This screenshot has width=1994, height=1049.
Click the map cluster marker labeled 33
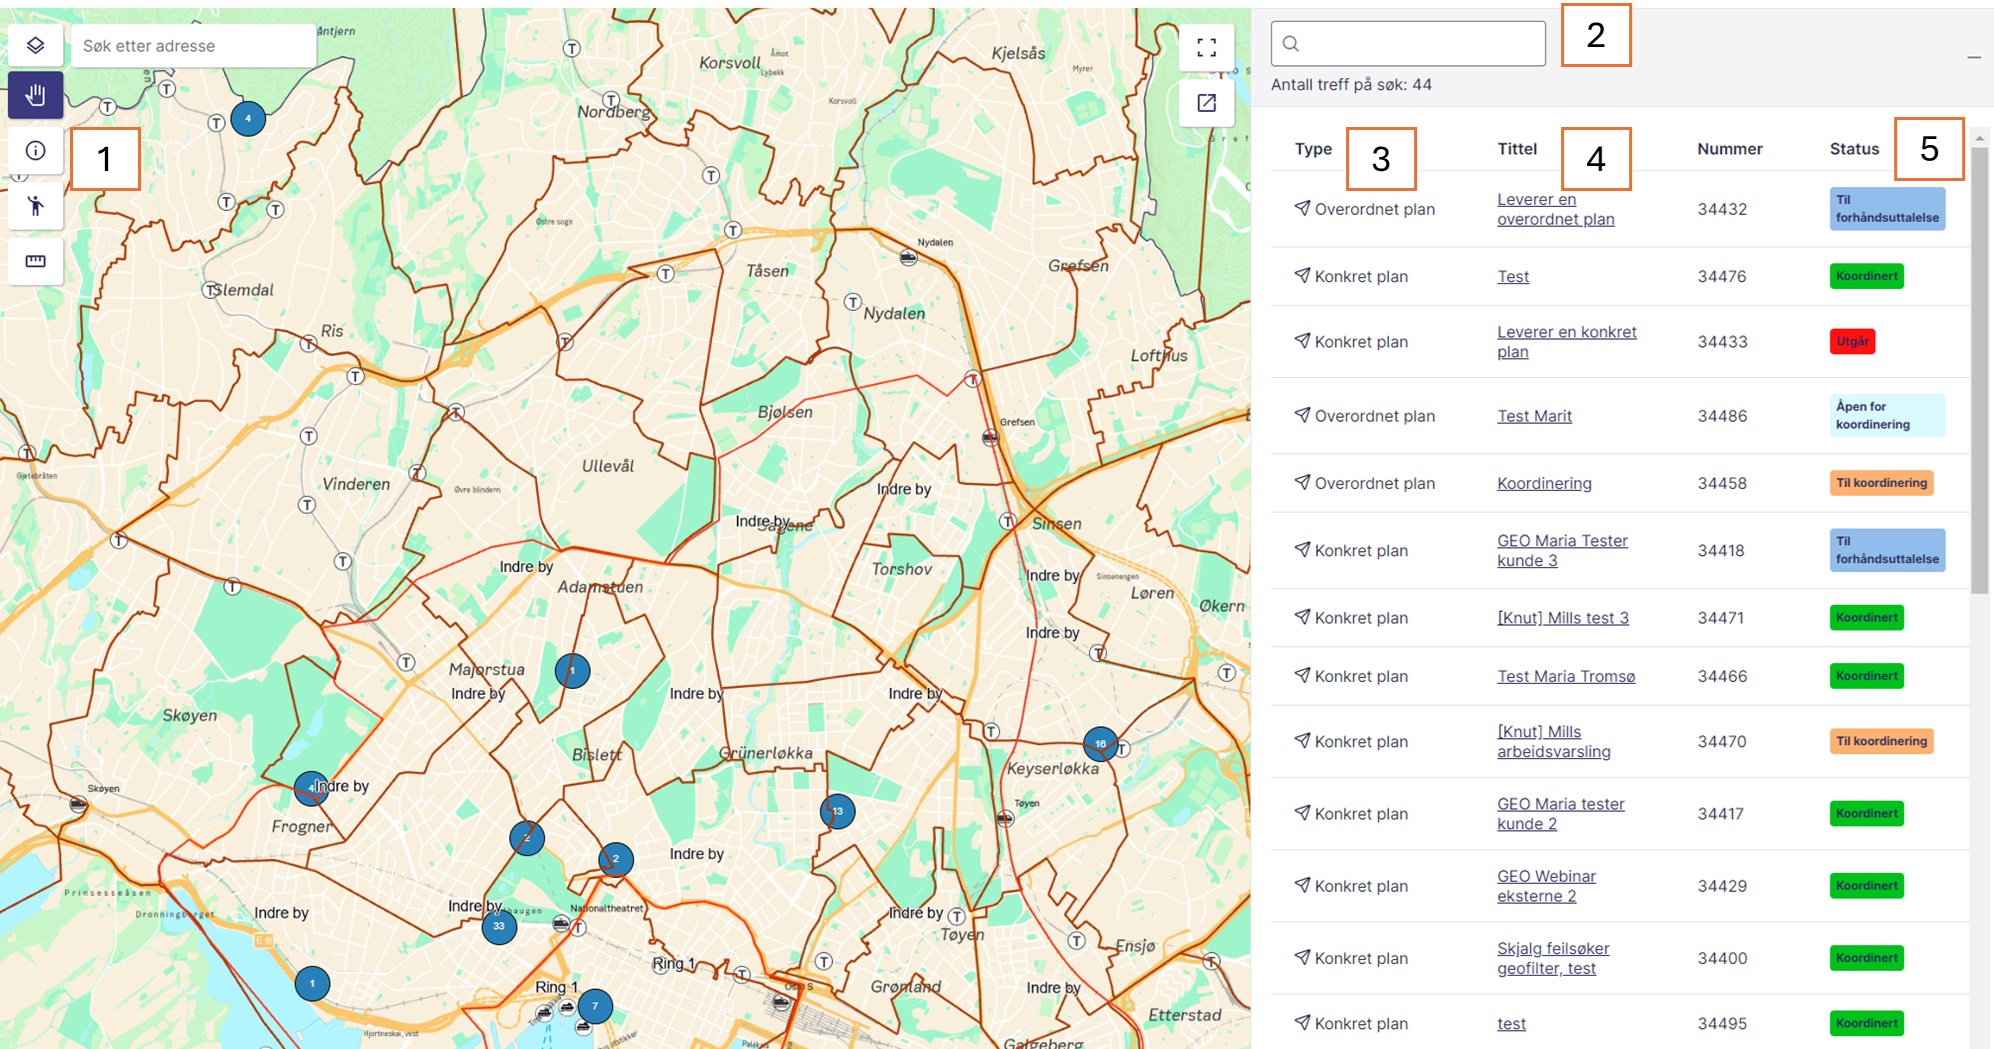click(499, 926)
